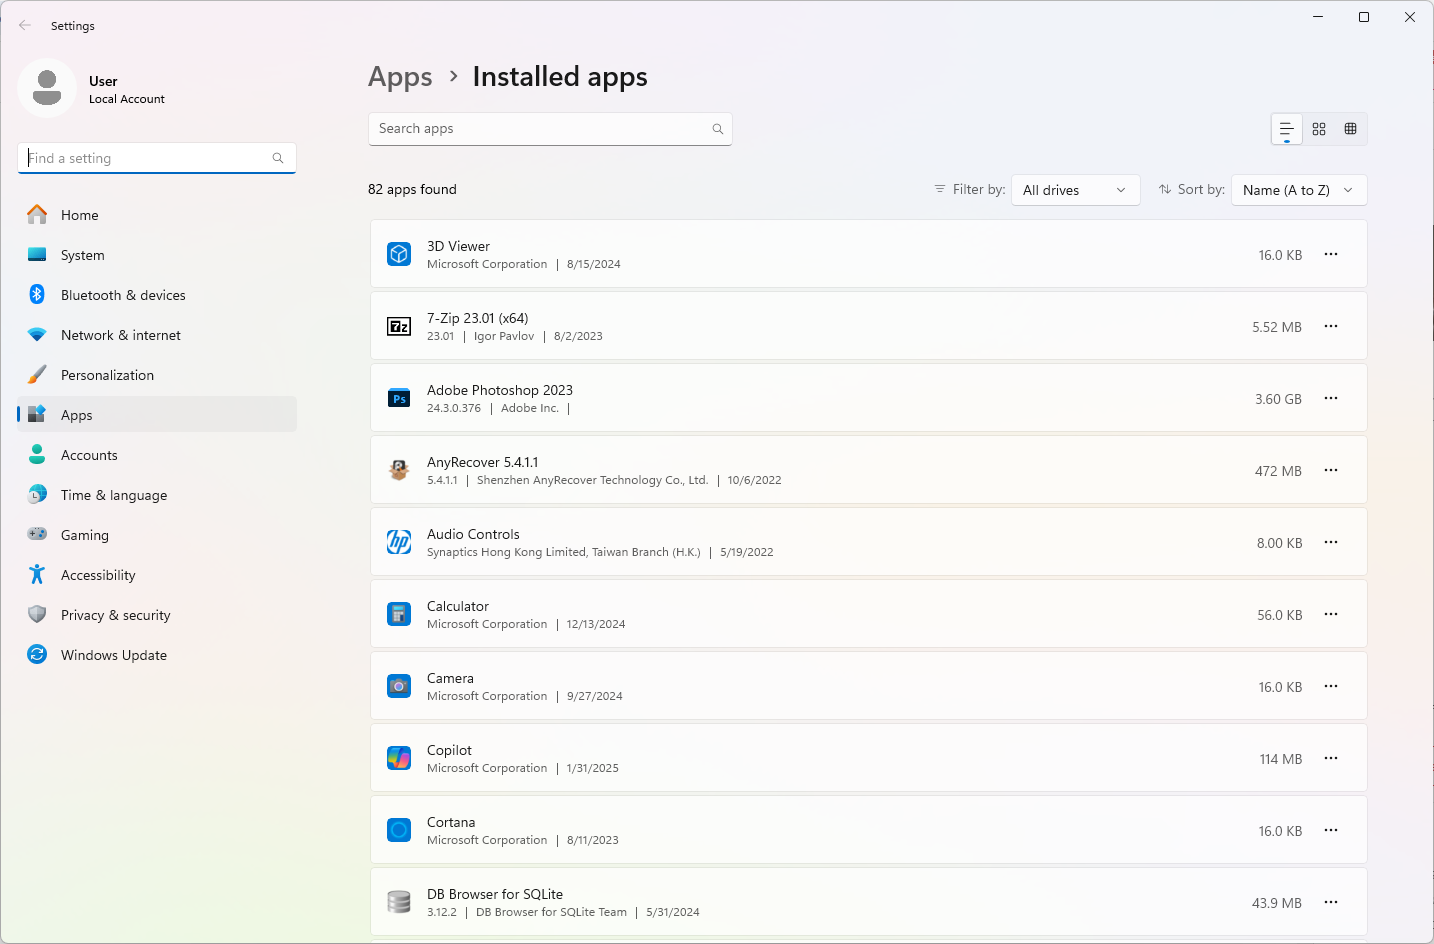The width and height of the screenshot is (1434, 944).
Task: Open Personalization settings
Action: point(157,375)
